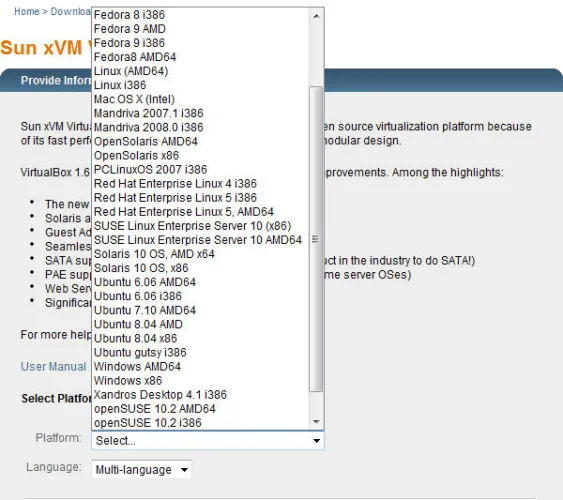This screenshot has height=500, width=563.
Task: Select Ubuntu 7.10 AMD64
Action: (200, 310)
